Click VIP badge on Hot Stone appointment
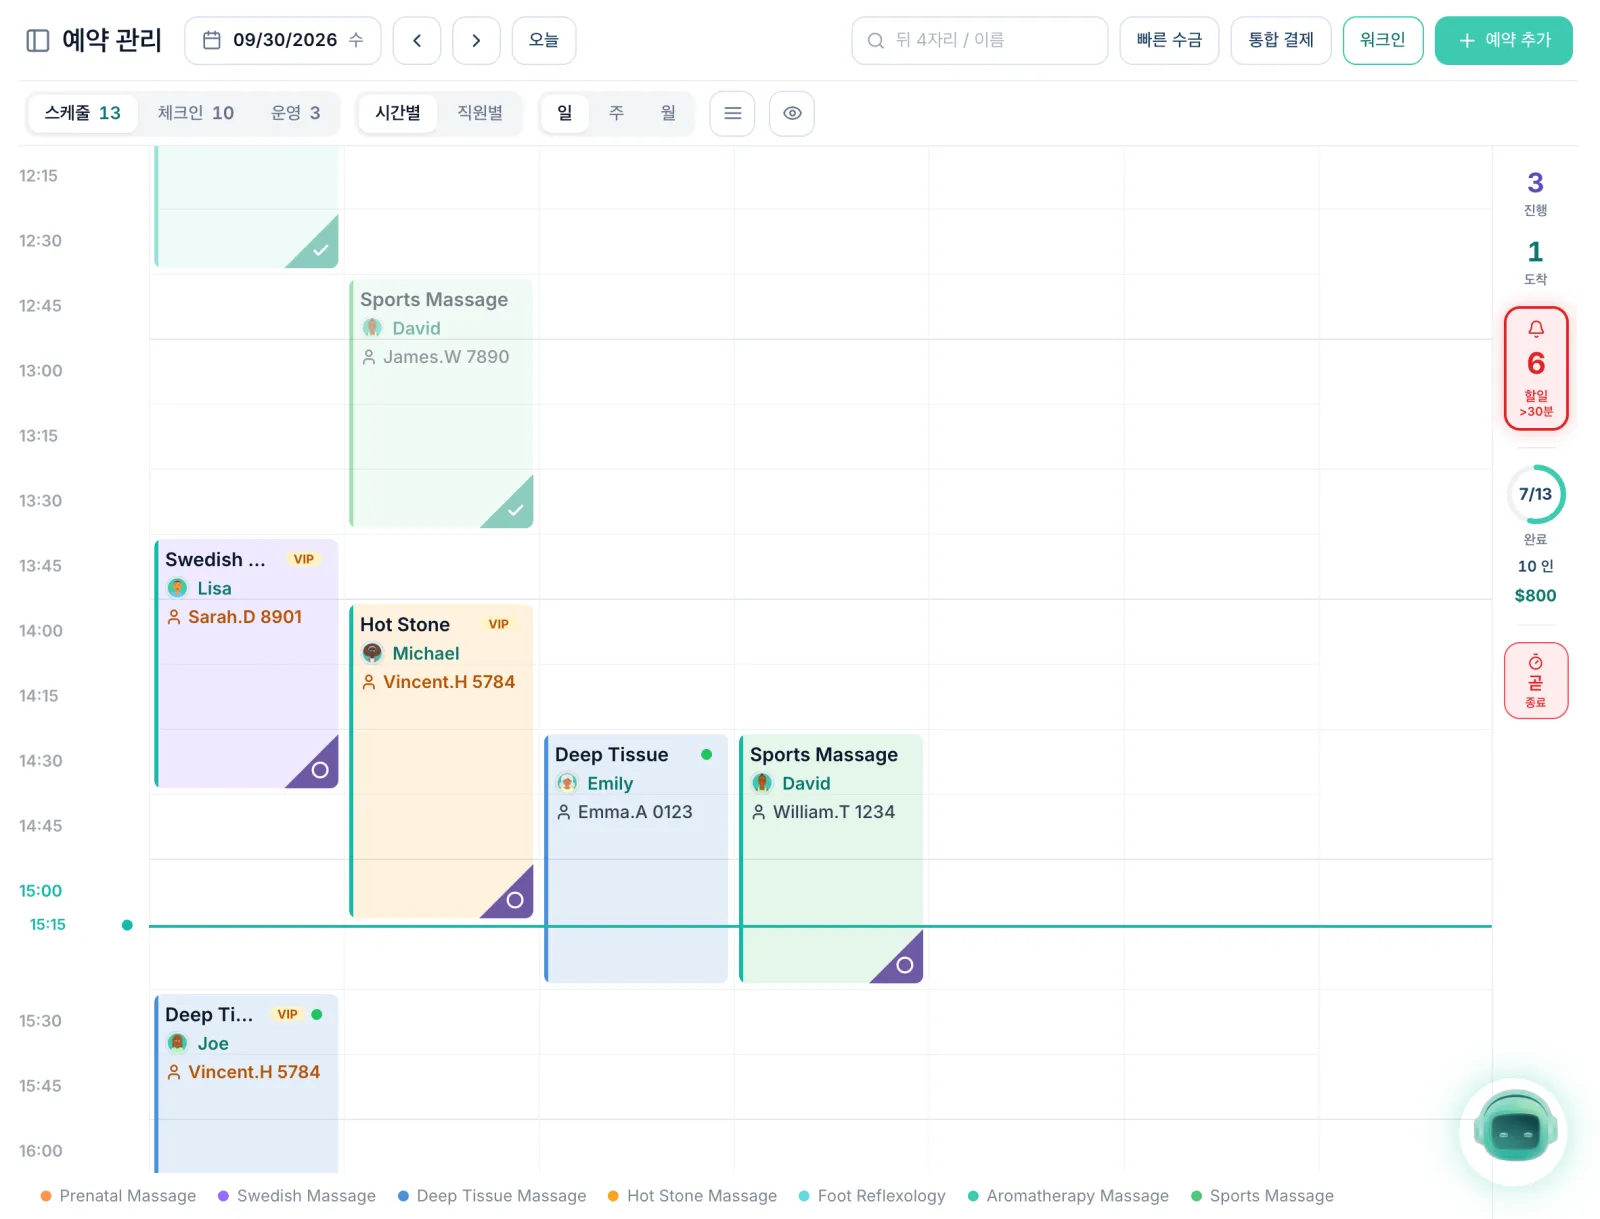The height and width of the screenshot is (1219, 1600). (x=499, y=624)
